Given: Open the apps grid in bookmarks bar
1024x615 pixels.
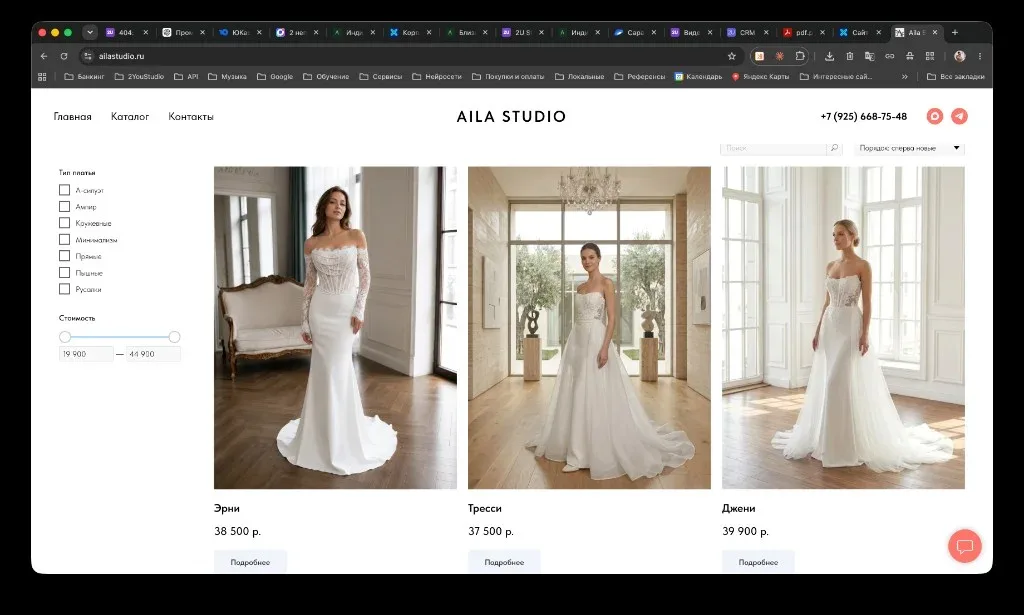Looking at the screenshot, I should (42, 76).
